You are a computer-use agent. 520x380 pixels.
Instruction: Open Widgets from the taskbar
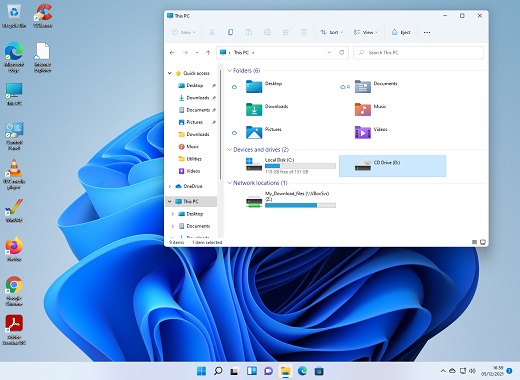[x=252, y=371]
